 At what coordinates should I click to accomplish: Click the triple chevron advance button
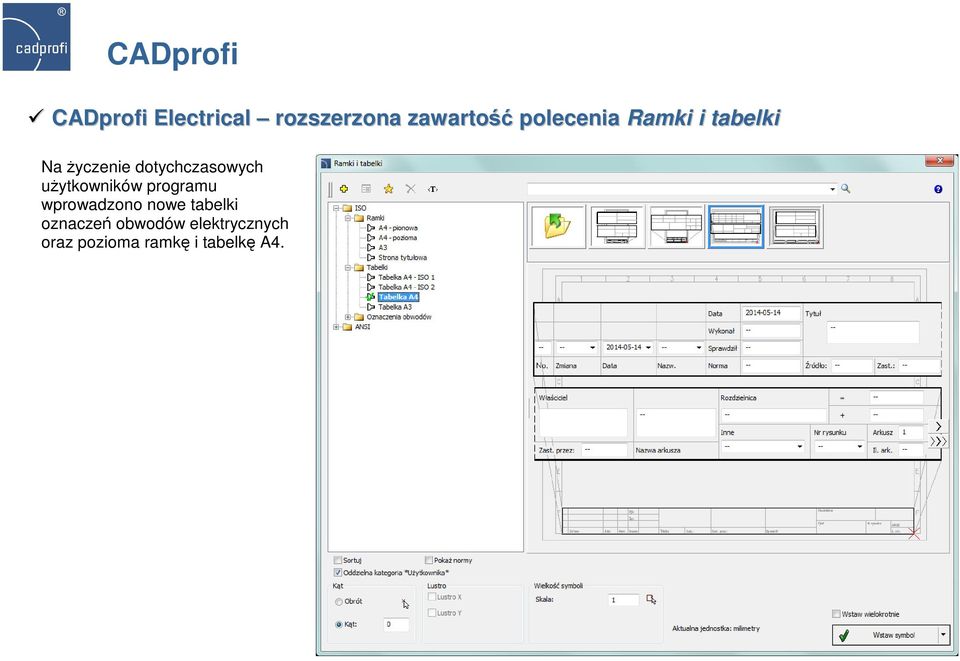(938, 441)
